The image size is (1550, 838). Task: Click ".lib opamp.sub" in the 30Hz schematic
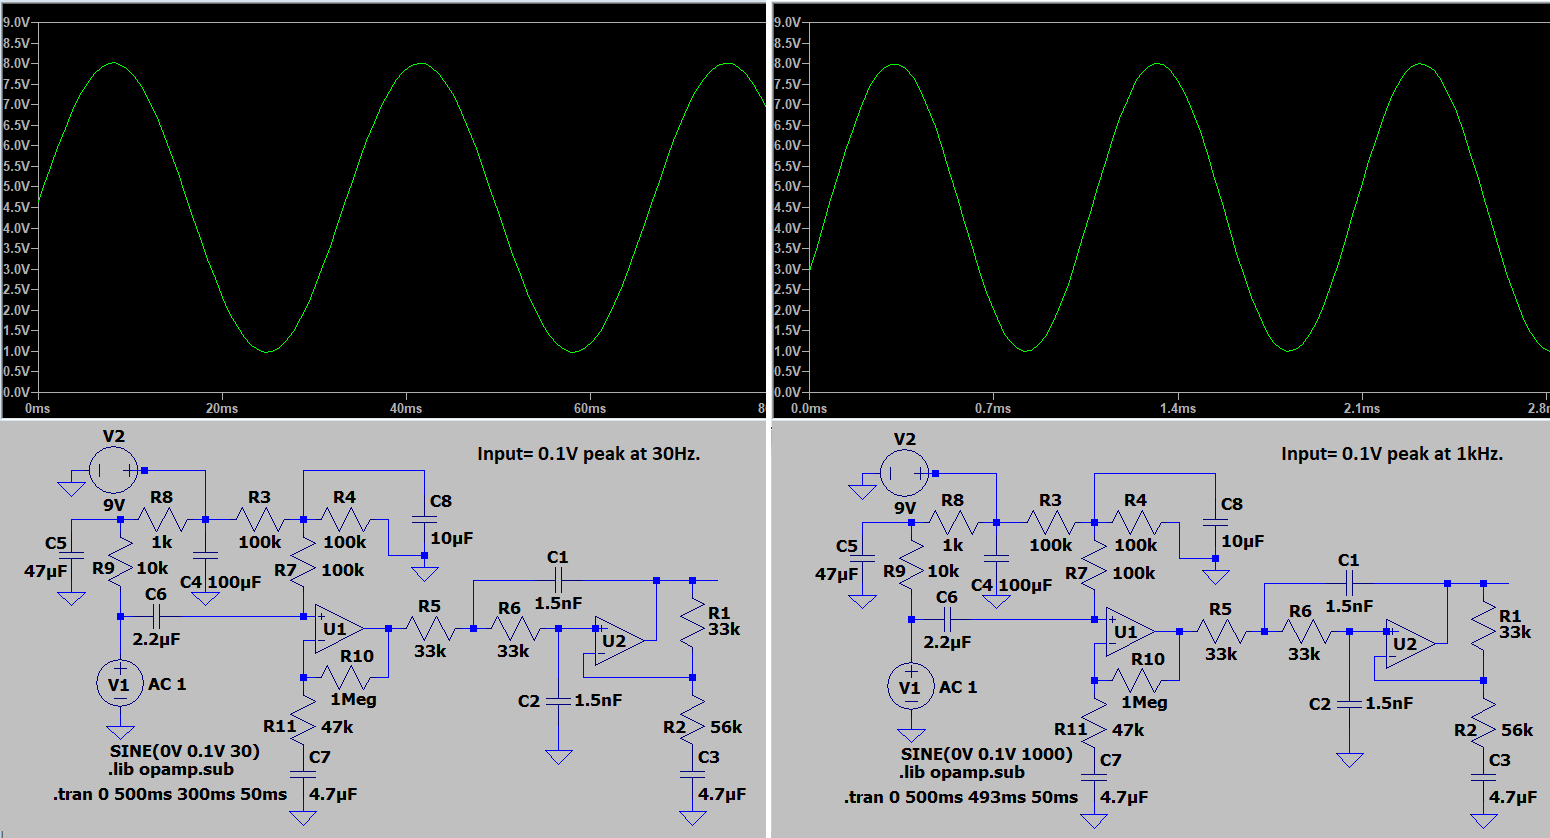[171, 770]
